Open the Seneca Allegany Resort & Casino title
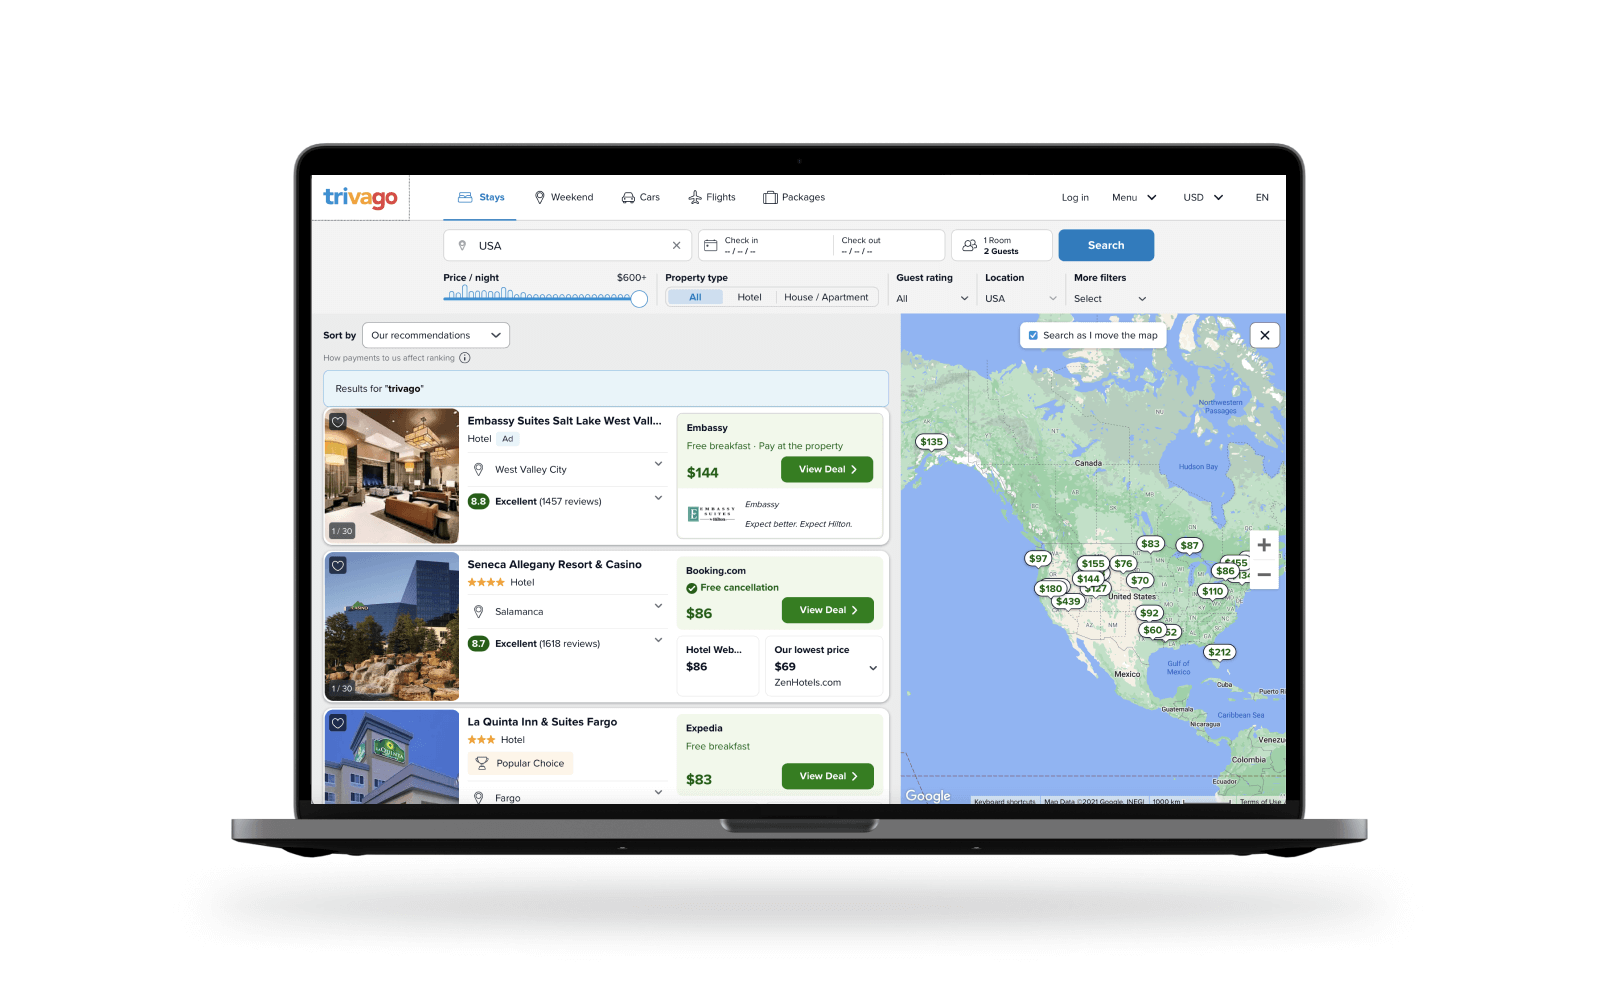 click(x=554, y=564)
